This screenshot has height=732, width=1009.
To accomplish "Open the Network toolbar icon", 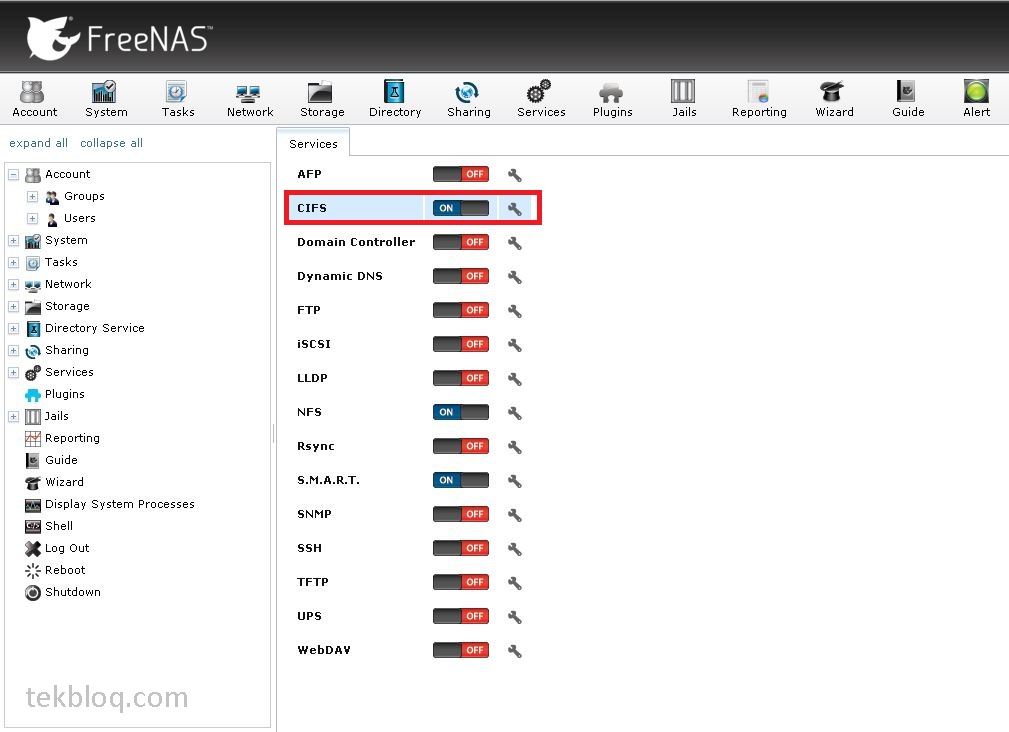I will [x=250, y=98].
